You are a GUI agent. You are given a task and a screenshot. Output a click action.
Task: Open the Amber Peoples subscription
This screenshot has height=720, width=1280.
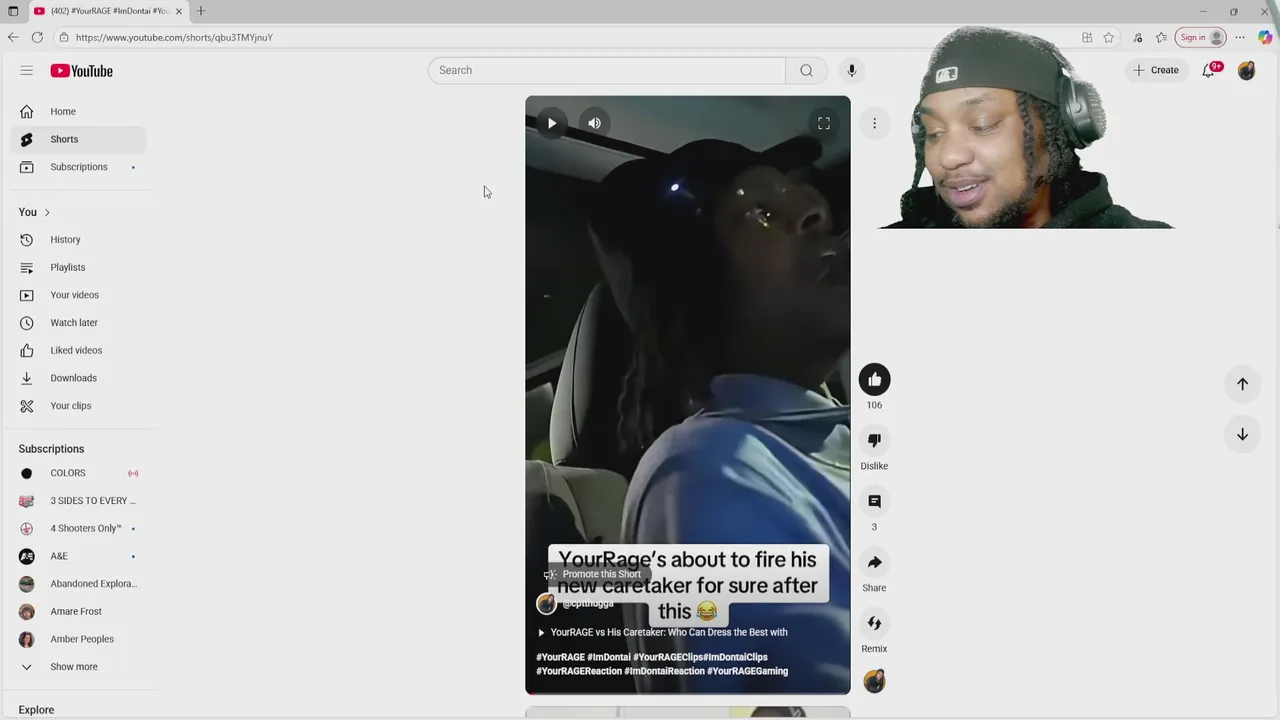pos(79,639)
